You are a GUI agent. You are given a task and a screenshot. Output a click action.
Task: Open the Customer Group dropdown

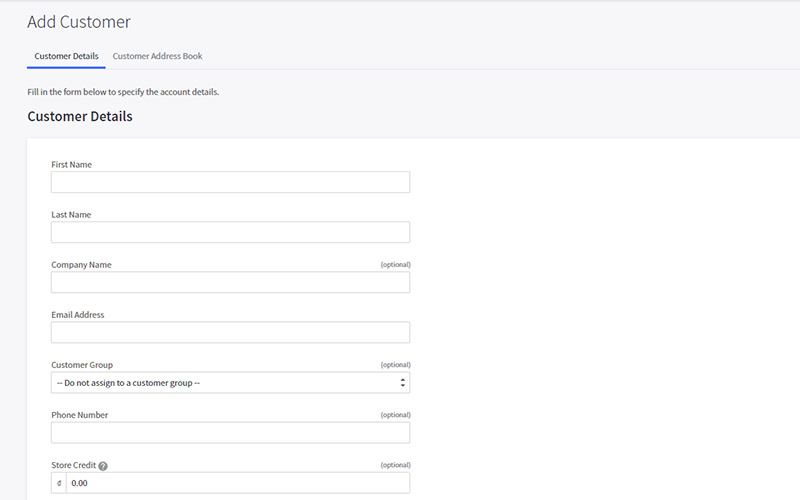(230, 383)
